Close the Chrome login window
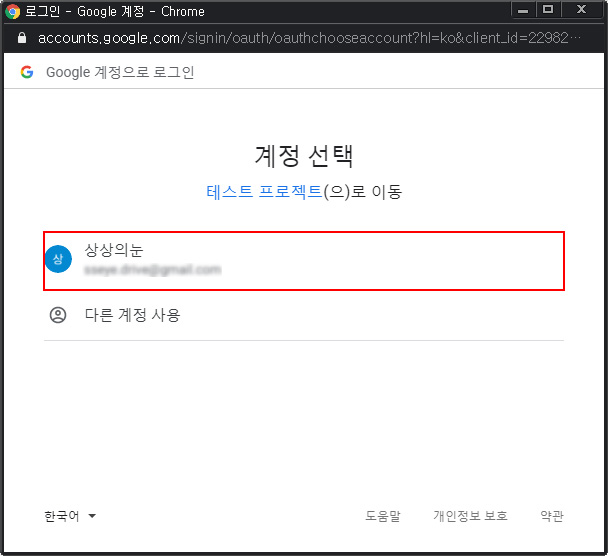This screenshot has width=608, height=556. [x=581, y=10]
